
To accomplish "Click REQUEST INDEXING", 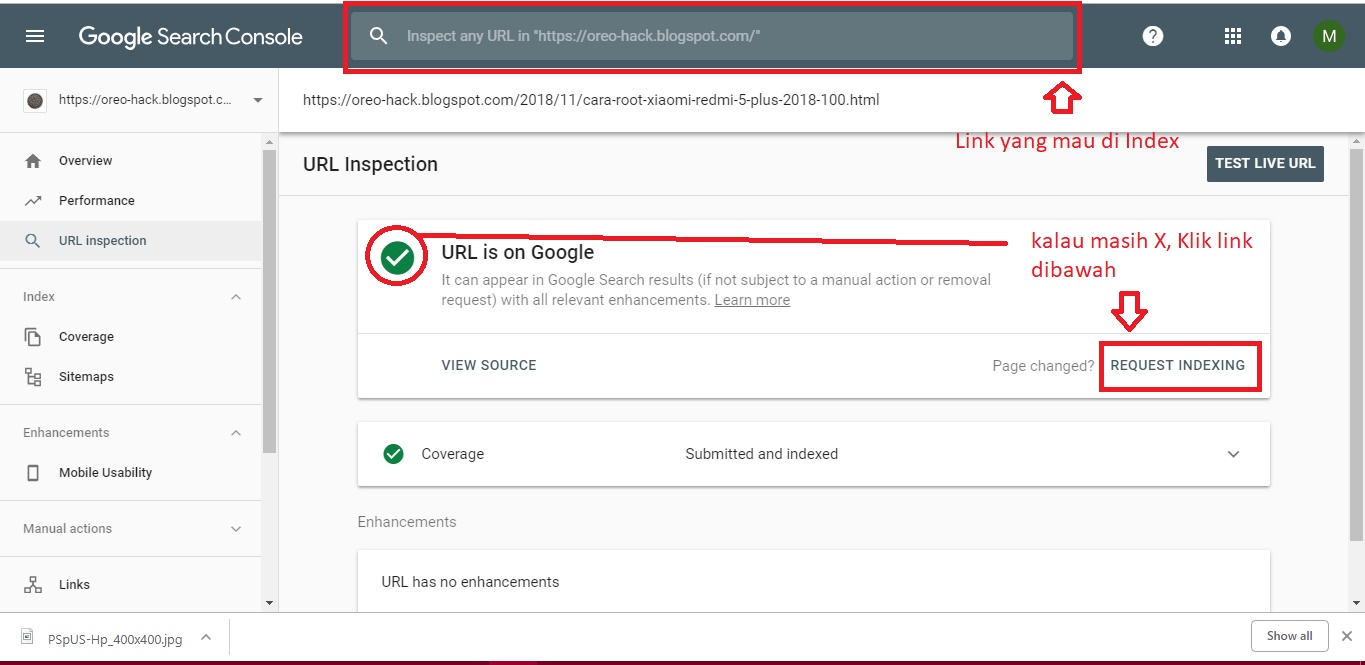I will (x=1178, y=366).
